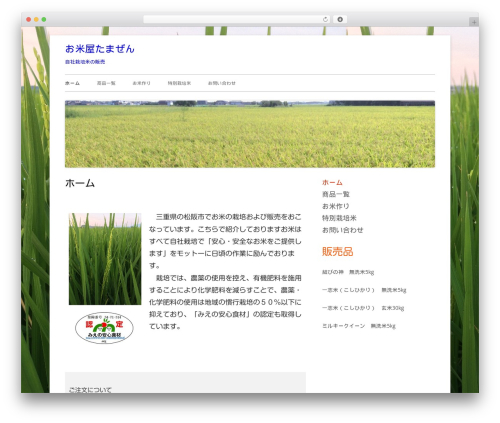Open 特別栽培米 from the sidebar list
500x423 pixels.
pyautogui.click(x=339, y=218)
